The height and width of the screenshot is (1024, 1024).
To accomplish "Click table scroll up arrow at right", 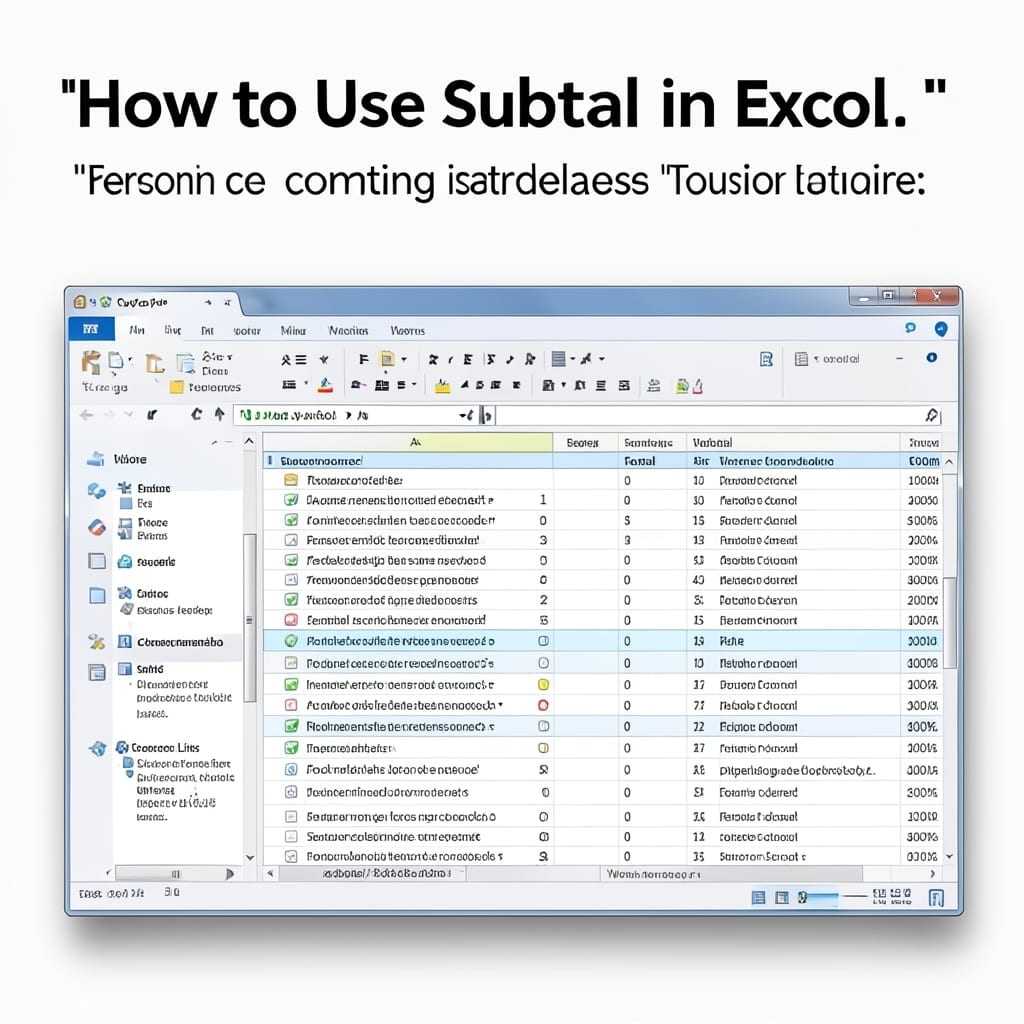I will pyautogui.click(x=949, y=461).
